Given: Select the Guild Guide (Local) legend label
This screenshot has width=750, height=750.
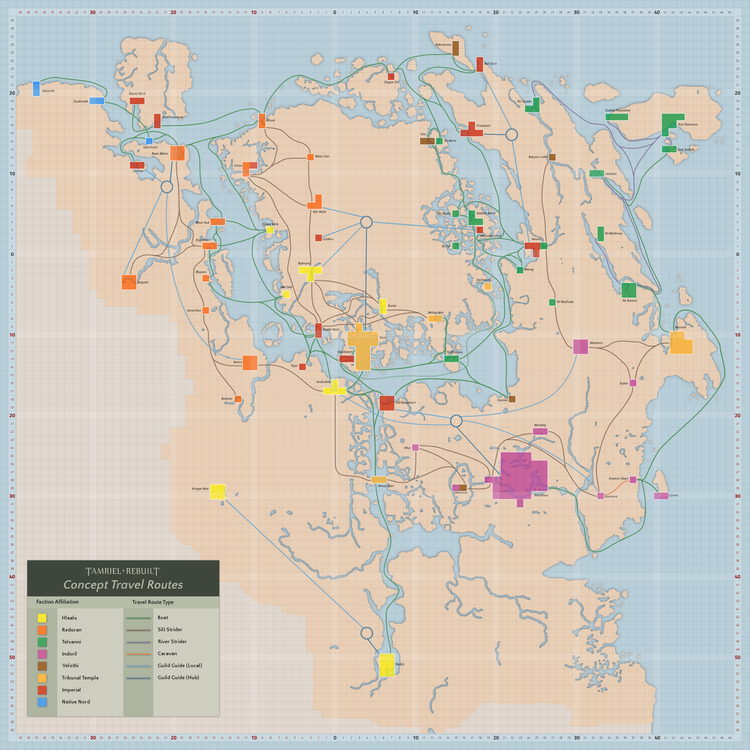Looking at the screenshot, I should coord(180,665).
